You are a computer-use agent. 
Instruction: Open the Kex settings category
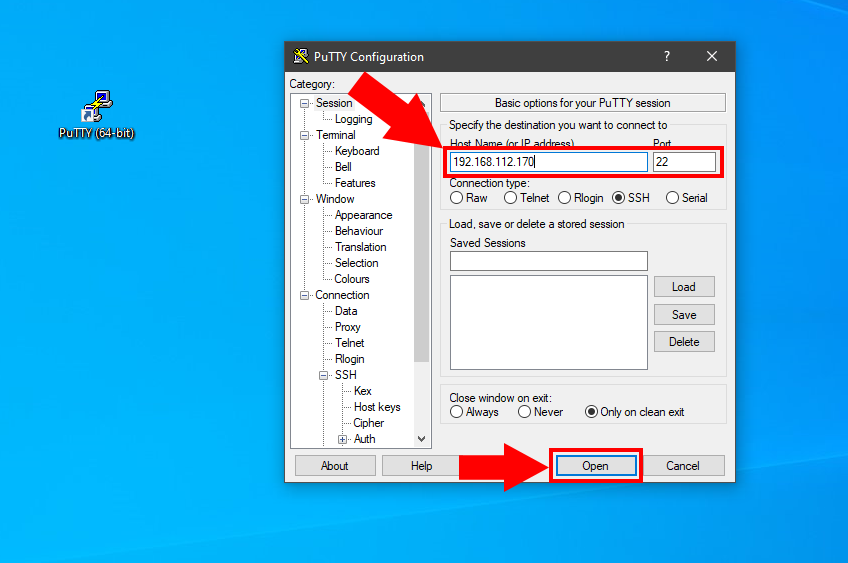click(x=362, y=391)
